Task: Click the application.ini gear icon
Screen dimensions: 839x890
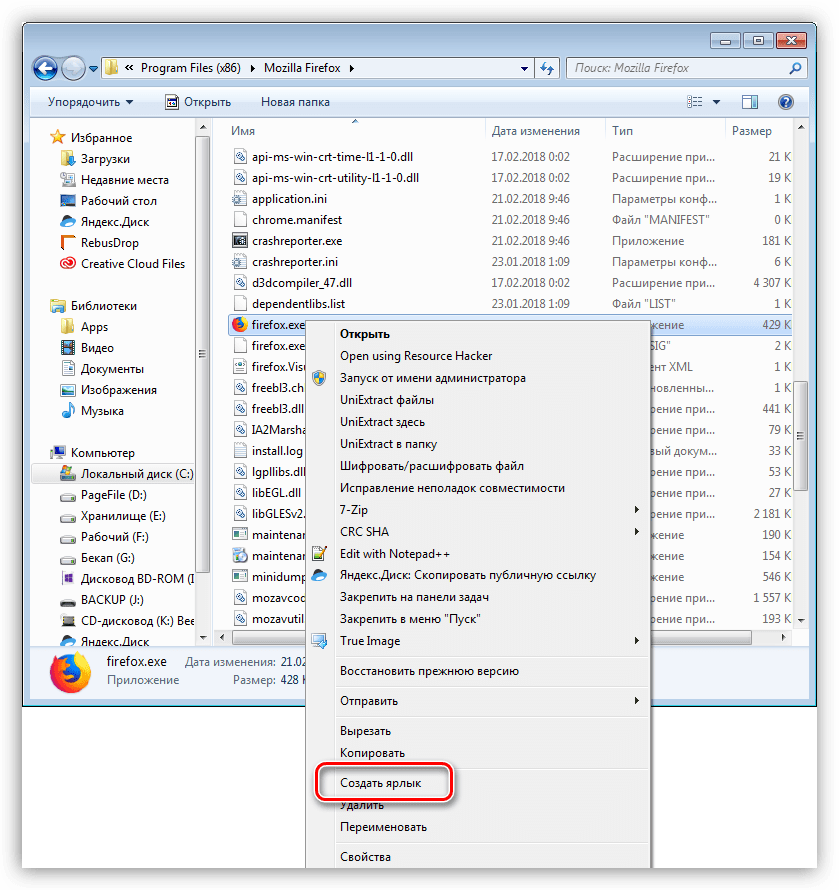Action: pos(240,199)
